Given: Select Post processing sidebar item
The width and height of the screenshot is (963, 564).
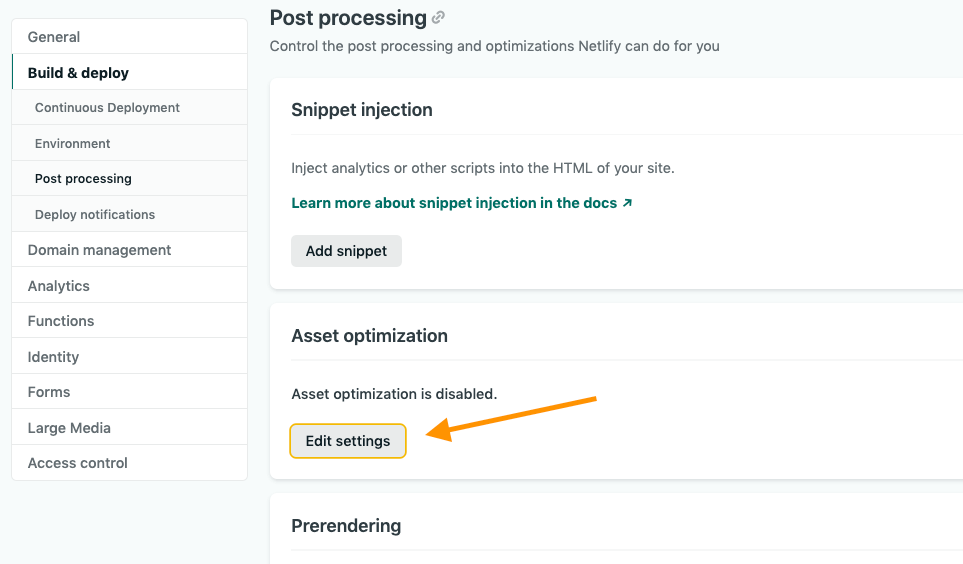Looking at the screenshot, I should click(83, 179).
